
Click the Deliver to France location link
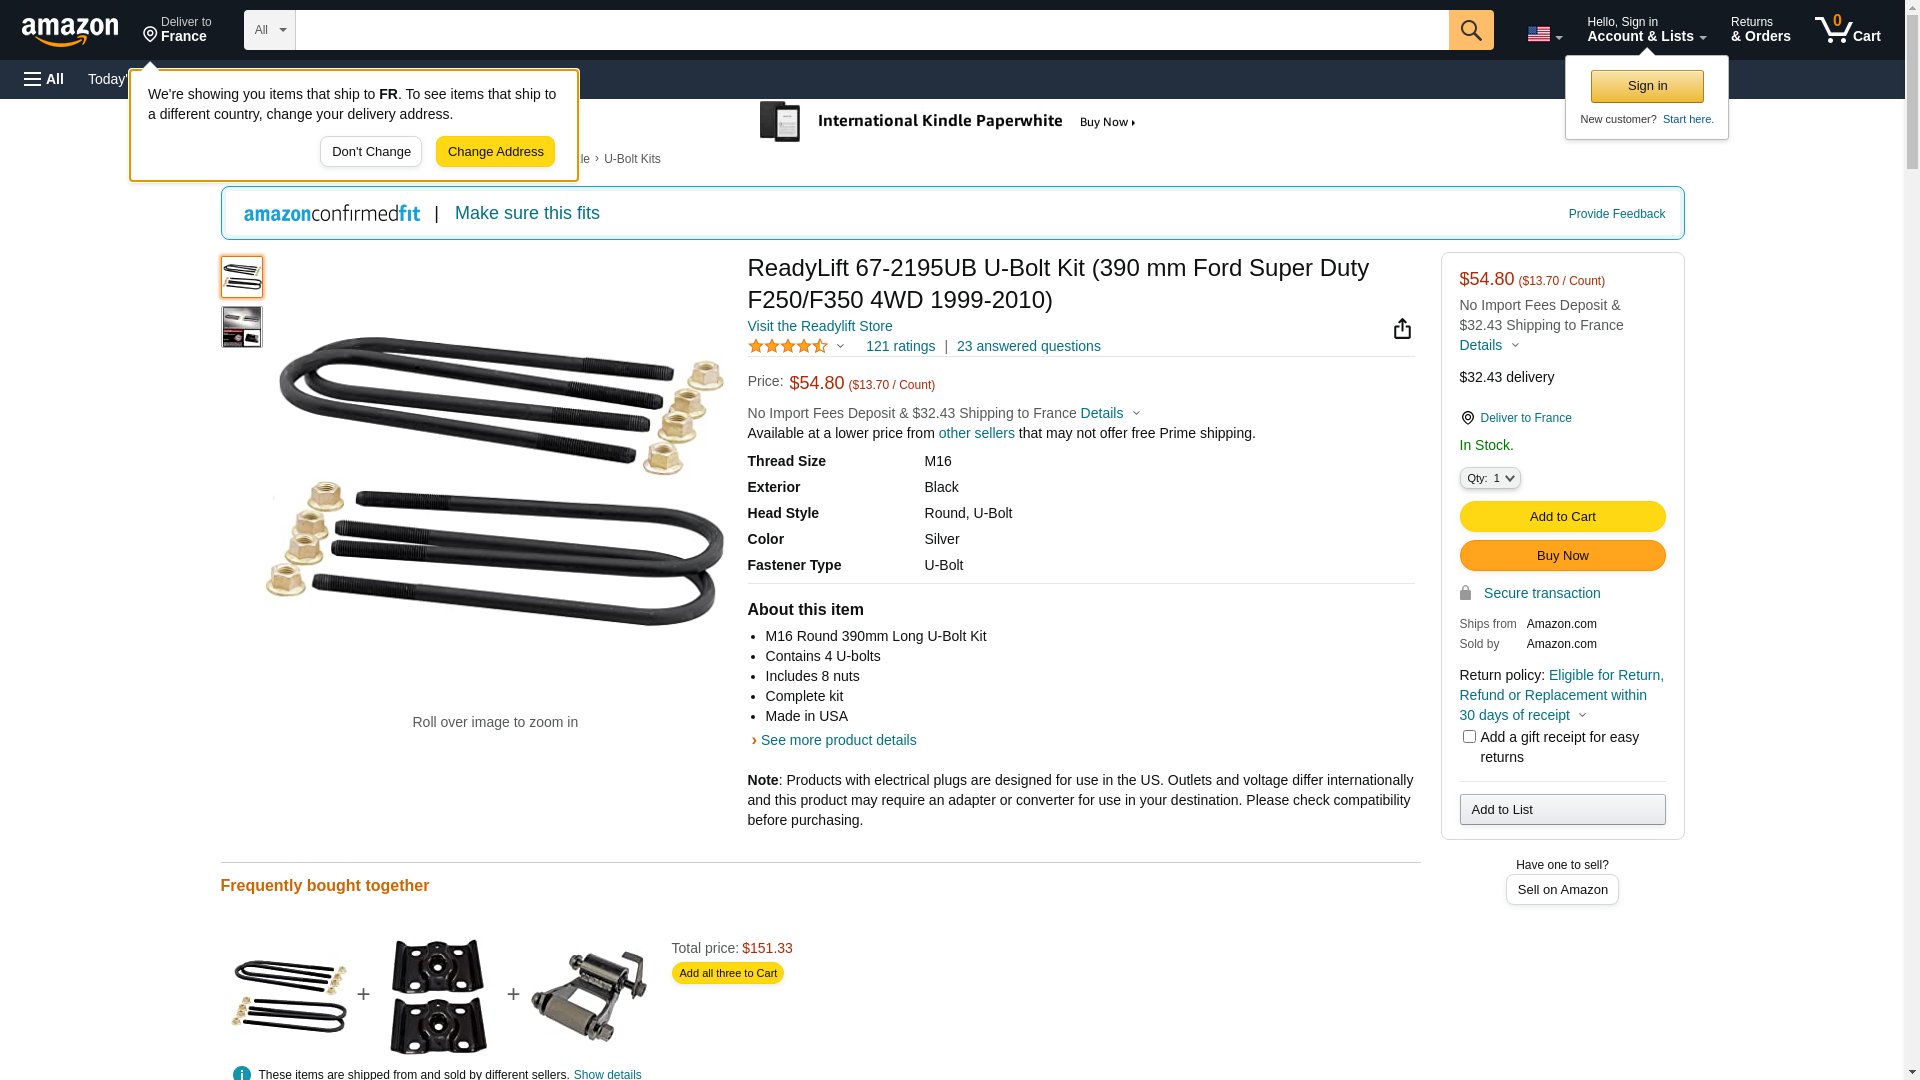1525,418
